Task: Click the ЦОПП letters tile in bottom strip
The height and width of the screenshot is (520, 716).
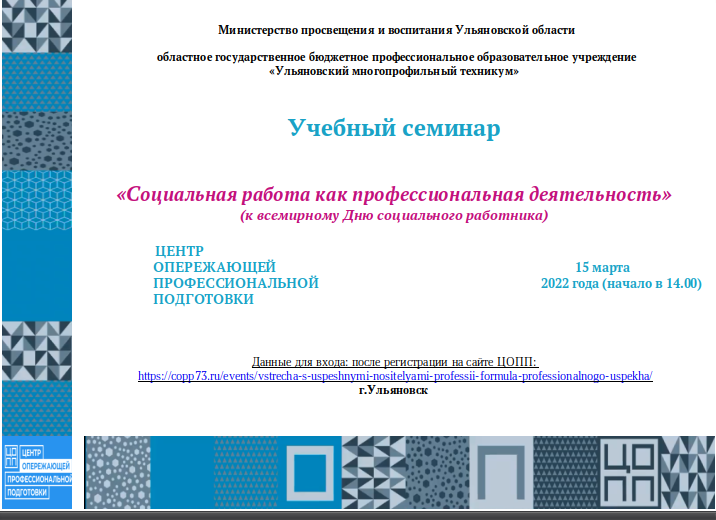Action: tap(627, 472)
